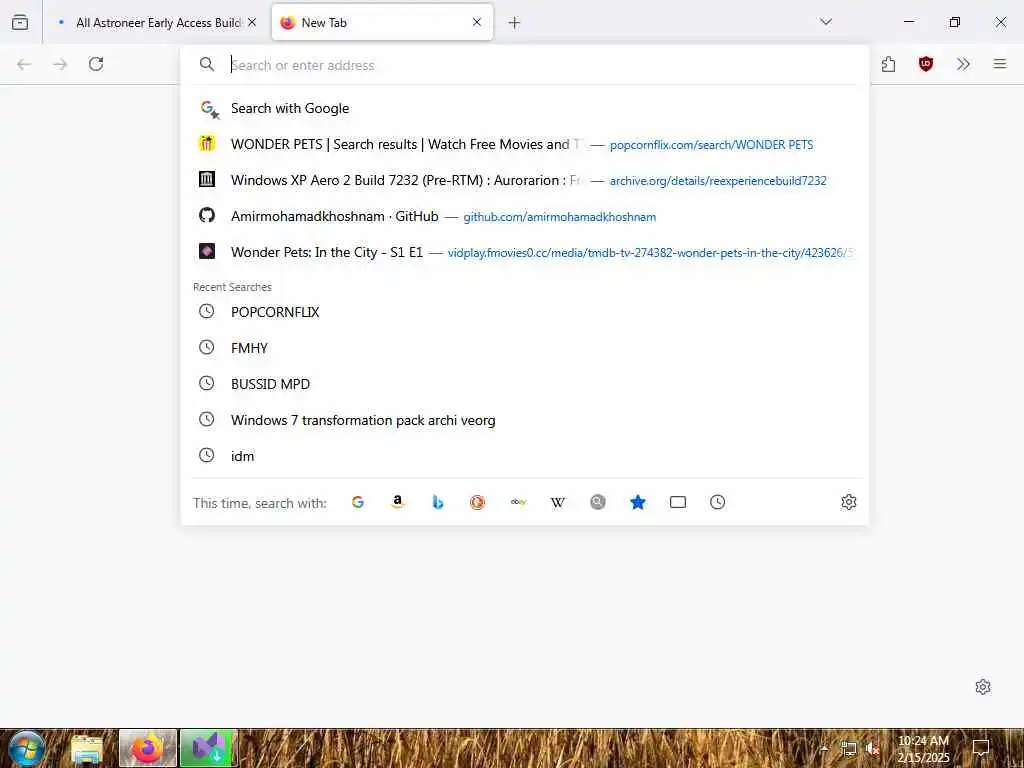Open Wonder Pets In the City S1 E1
Image resolution: width=1024 pixels, height=768 pixels.
(x=524, y=252)
